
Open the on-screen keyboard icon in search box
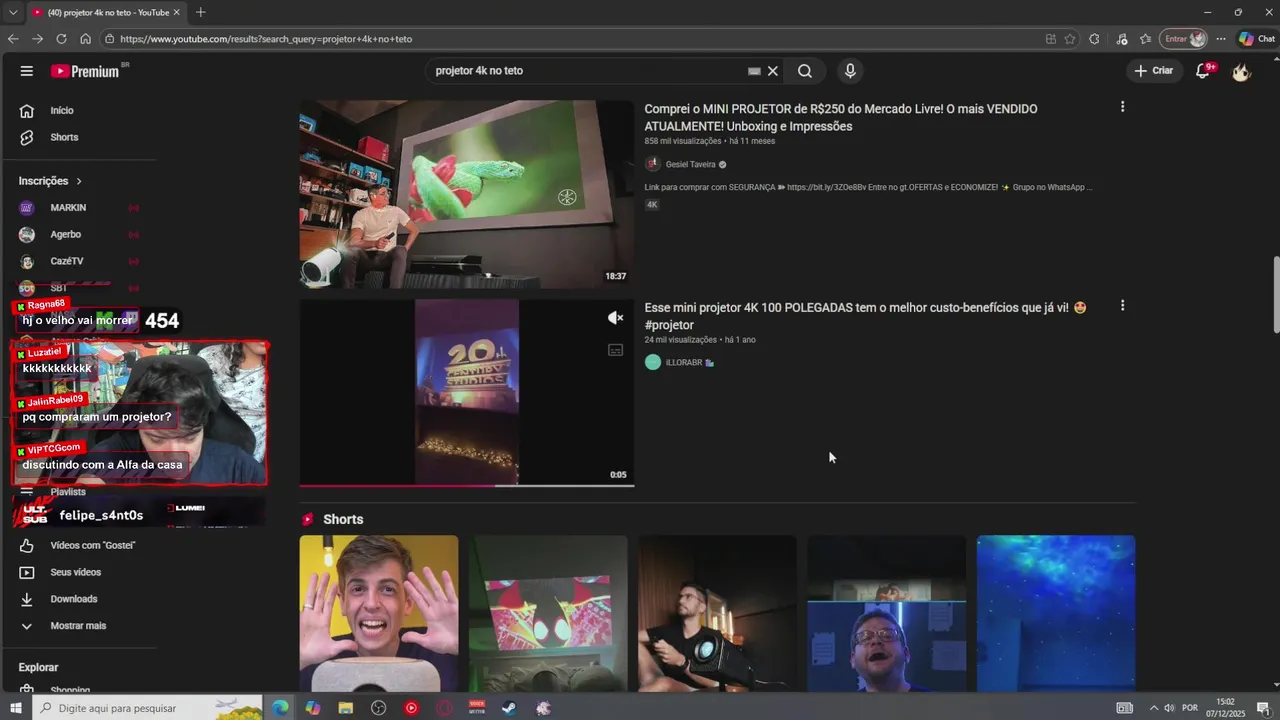[754, 71]
